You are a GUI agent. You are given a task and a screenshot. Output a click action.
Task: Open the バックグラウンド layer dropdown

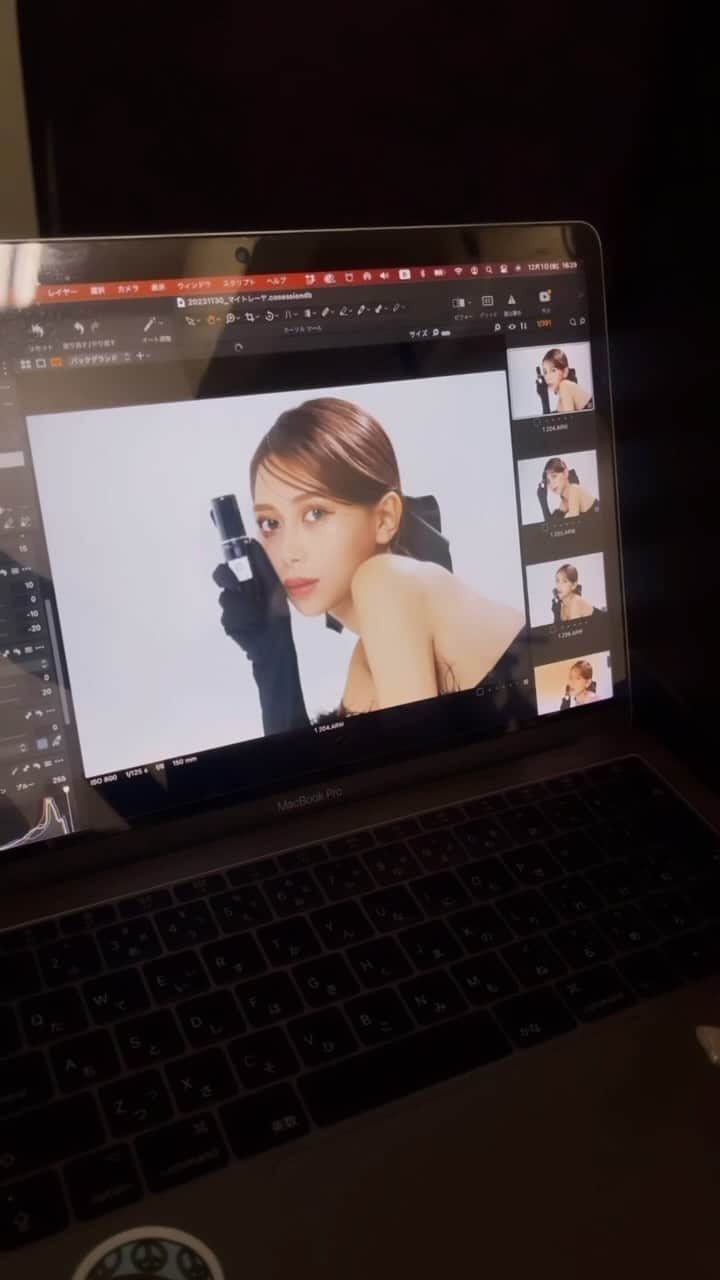(98, 358)
